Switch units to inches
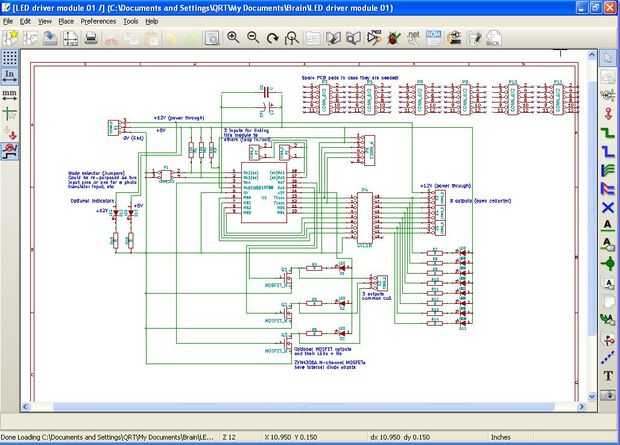The image size is (620, 445). tap(9, 76)
